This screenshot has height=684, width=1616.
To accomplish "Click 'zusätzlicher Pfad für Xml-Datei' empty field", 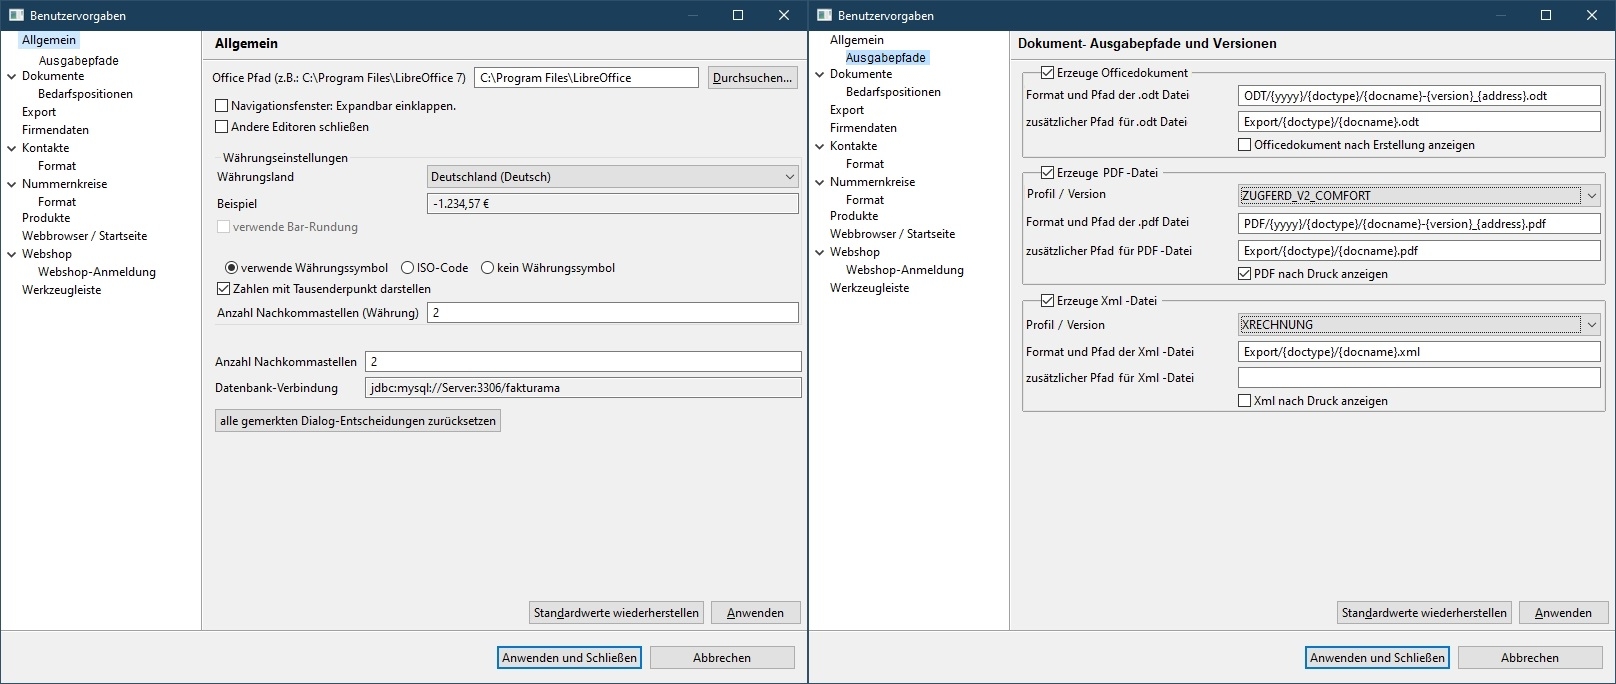I will pyautogui.click(x=1419, y=378).
